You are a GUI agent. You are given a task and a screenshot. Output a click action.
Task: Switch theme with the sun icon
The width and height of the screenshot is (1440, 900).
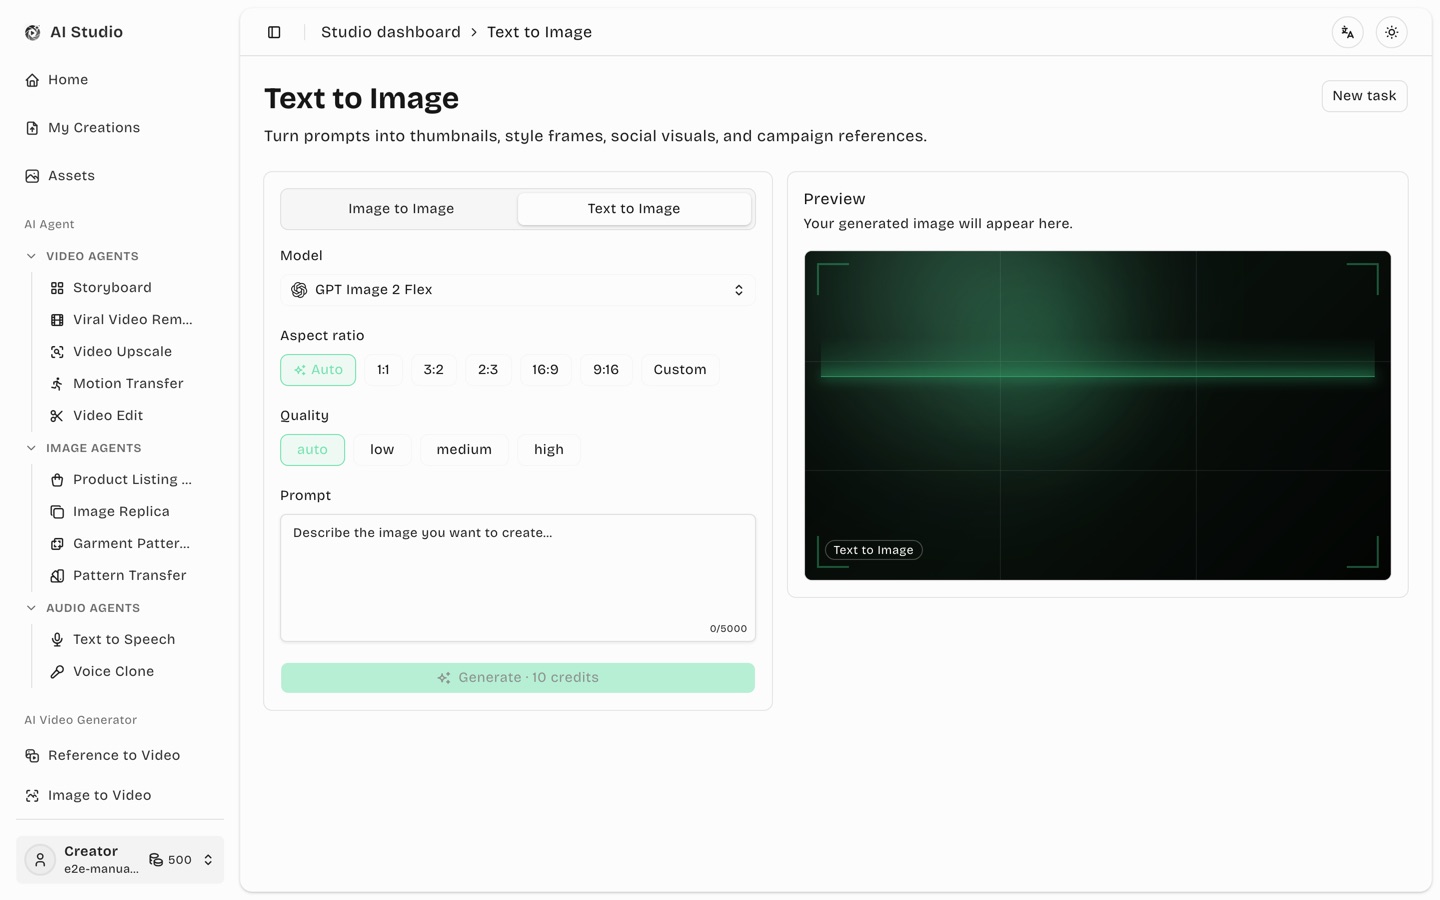coord(1392,32)
